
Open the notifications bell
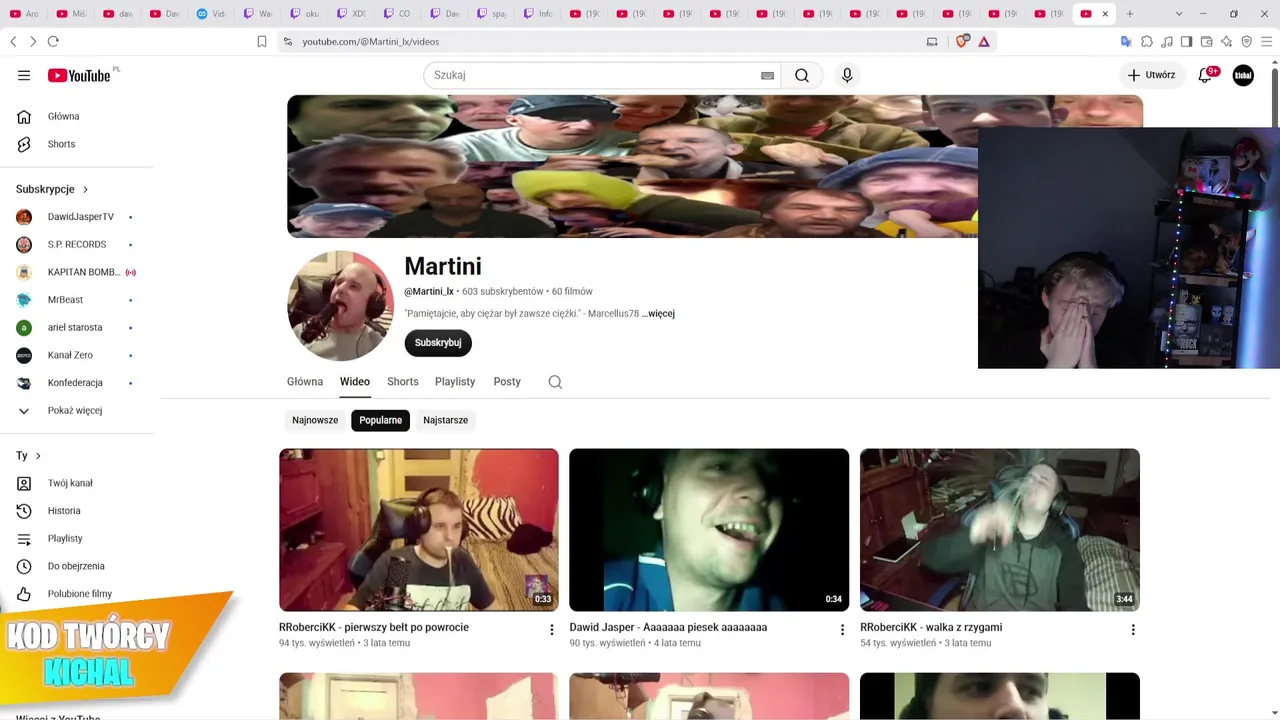pyautogui.click(x=1205, y=75)
